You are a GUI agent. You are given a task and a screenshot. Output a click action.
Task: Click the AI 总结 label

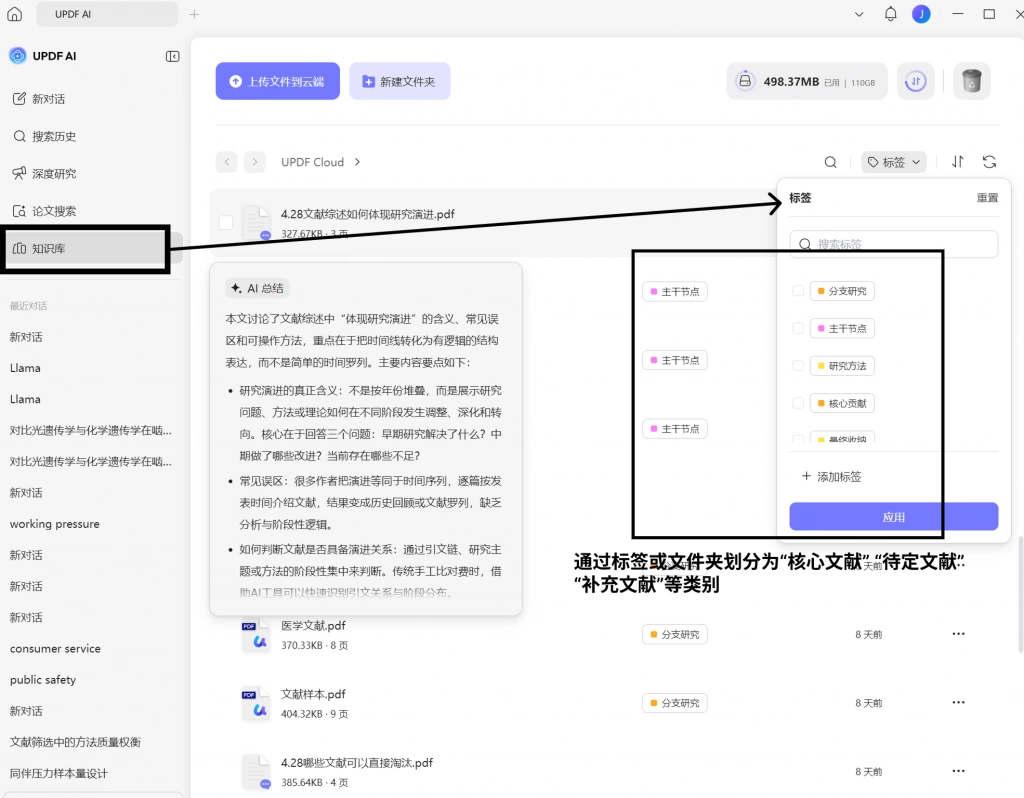[257, 288]
